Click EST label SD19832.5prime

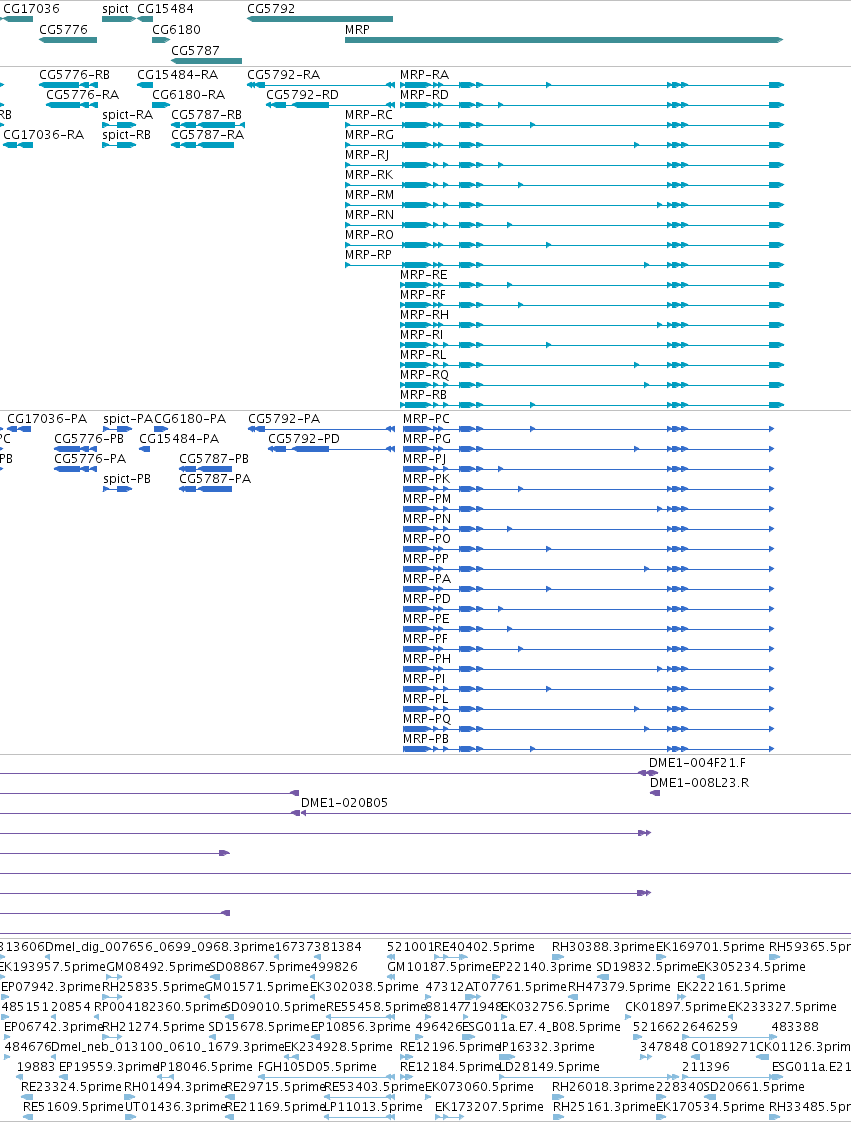(647, 967)
